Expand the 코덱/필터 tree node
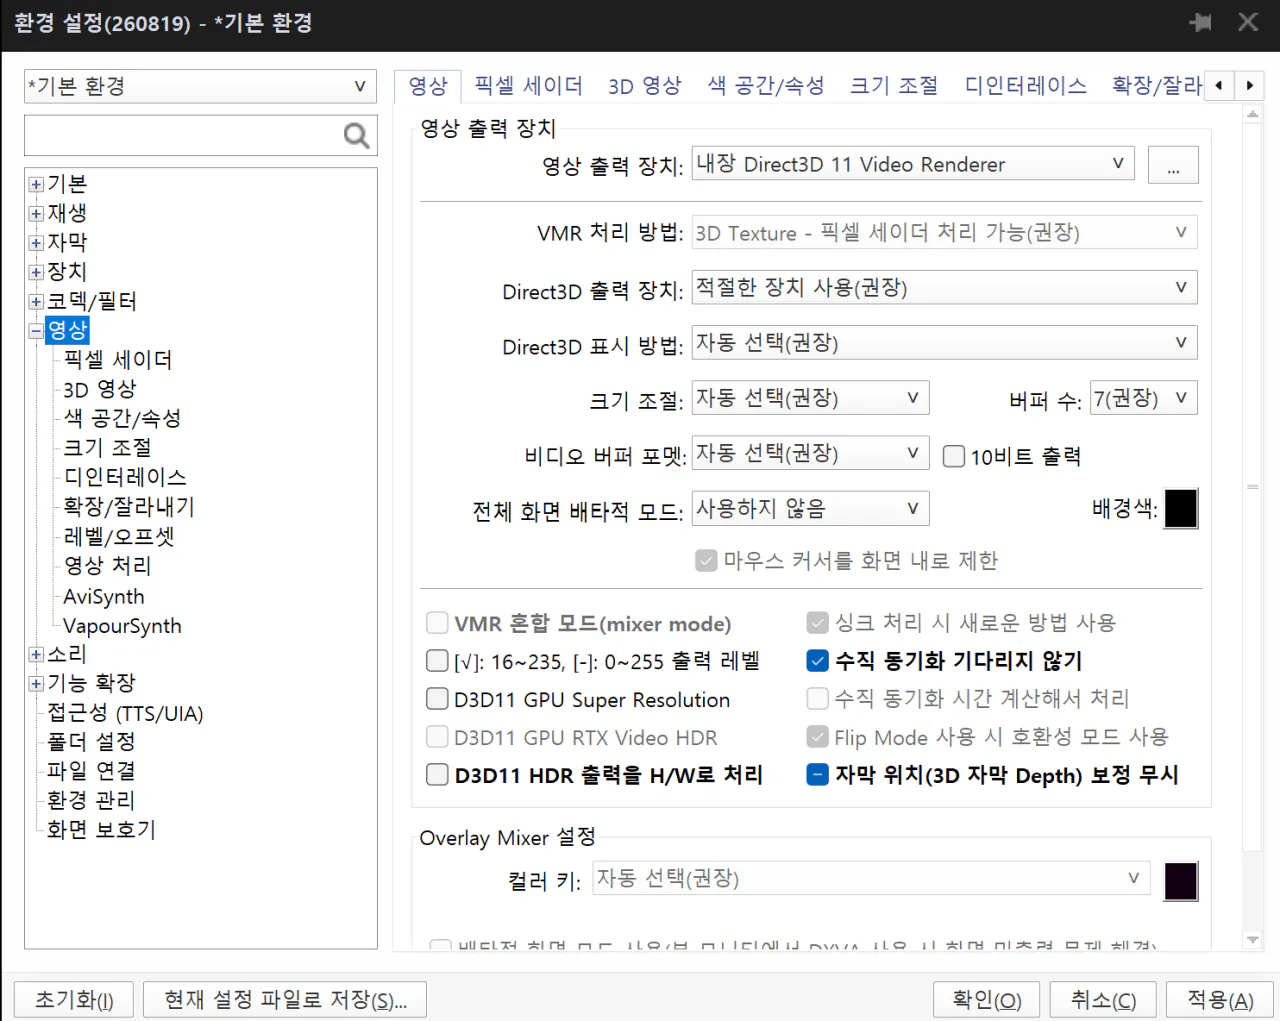The image size is (1280, 1021). (36, 301)
